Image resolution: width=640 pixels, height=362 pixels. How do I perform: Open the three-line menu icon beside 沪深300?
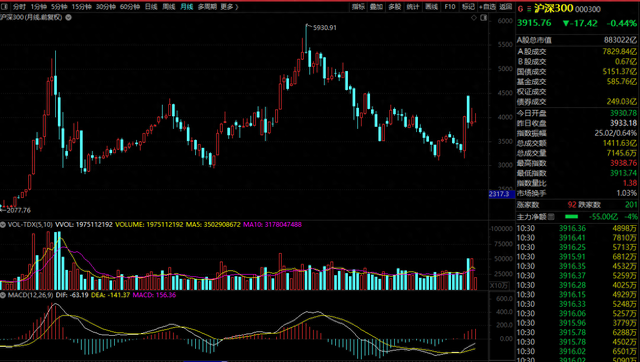pyautogui.click(x=529, y=8)
